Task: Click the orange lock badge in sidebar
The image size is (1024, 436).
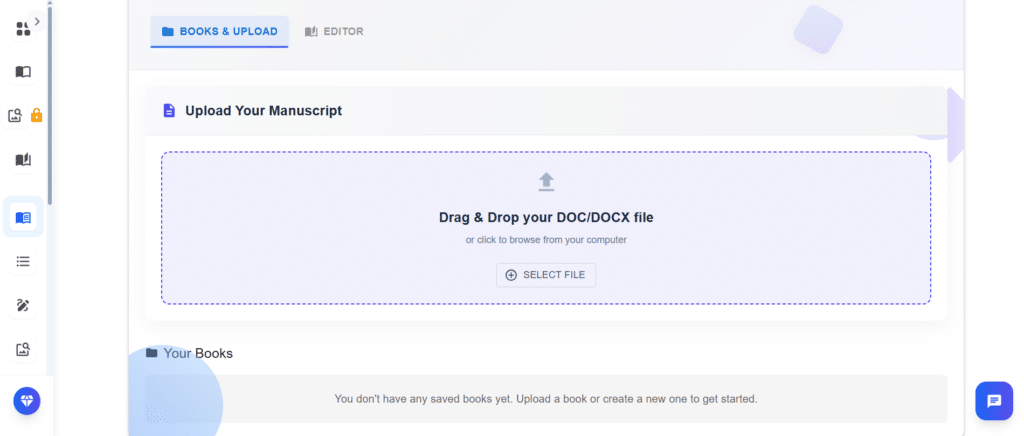Action: coord(36,116)
